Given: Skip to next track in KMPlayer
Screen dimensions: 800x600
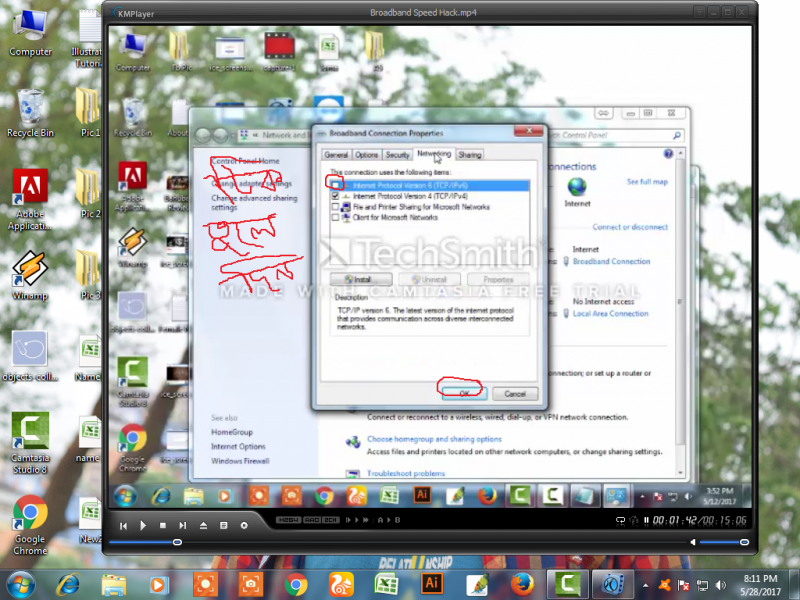Looking at the screenshot, I should coord(183,526).
